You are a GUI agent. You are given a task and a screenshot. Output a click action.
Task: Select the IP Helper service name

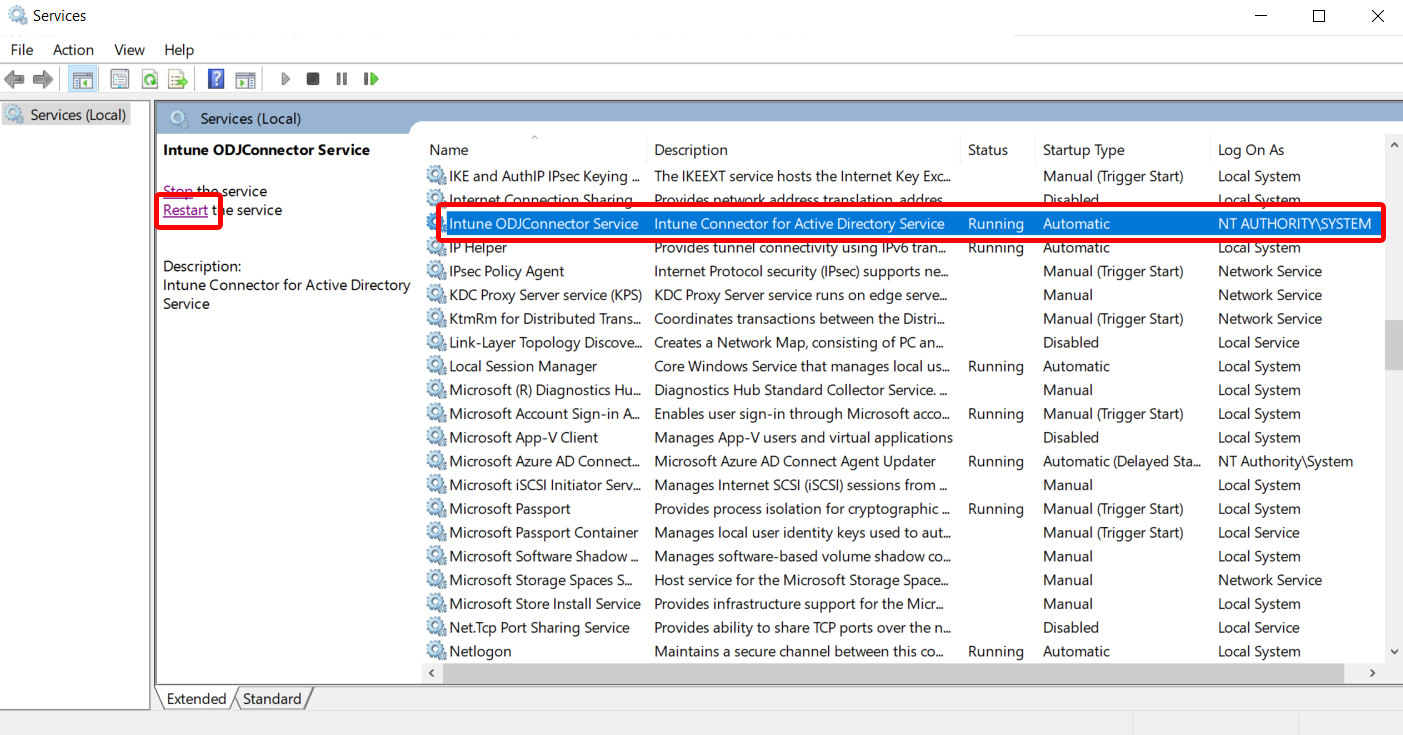coord(478,247)
